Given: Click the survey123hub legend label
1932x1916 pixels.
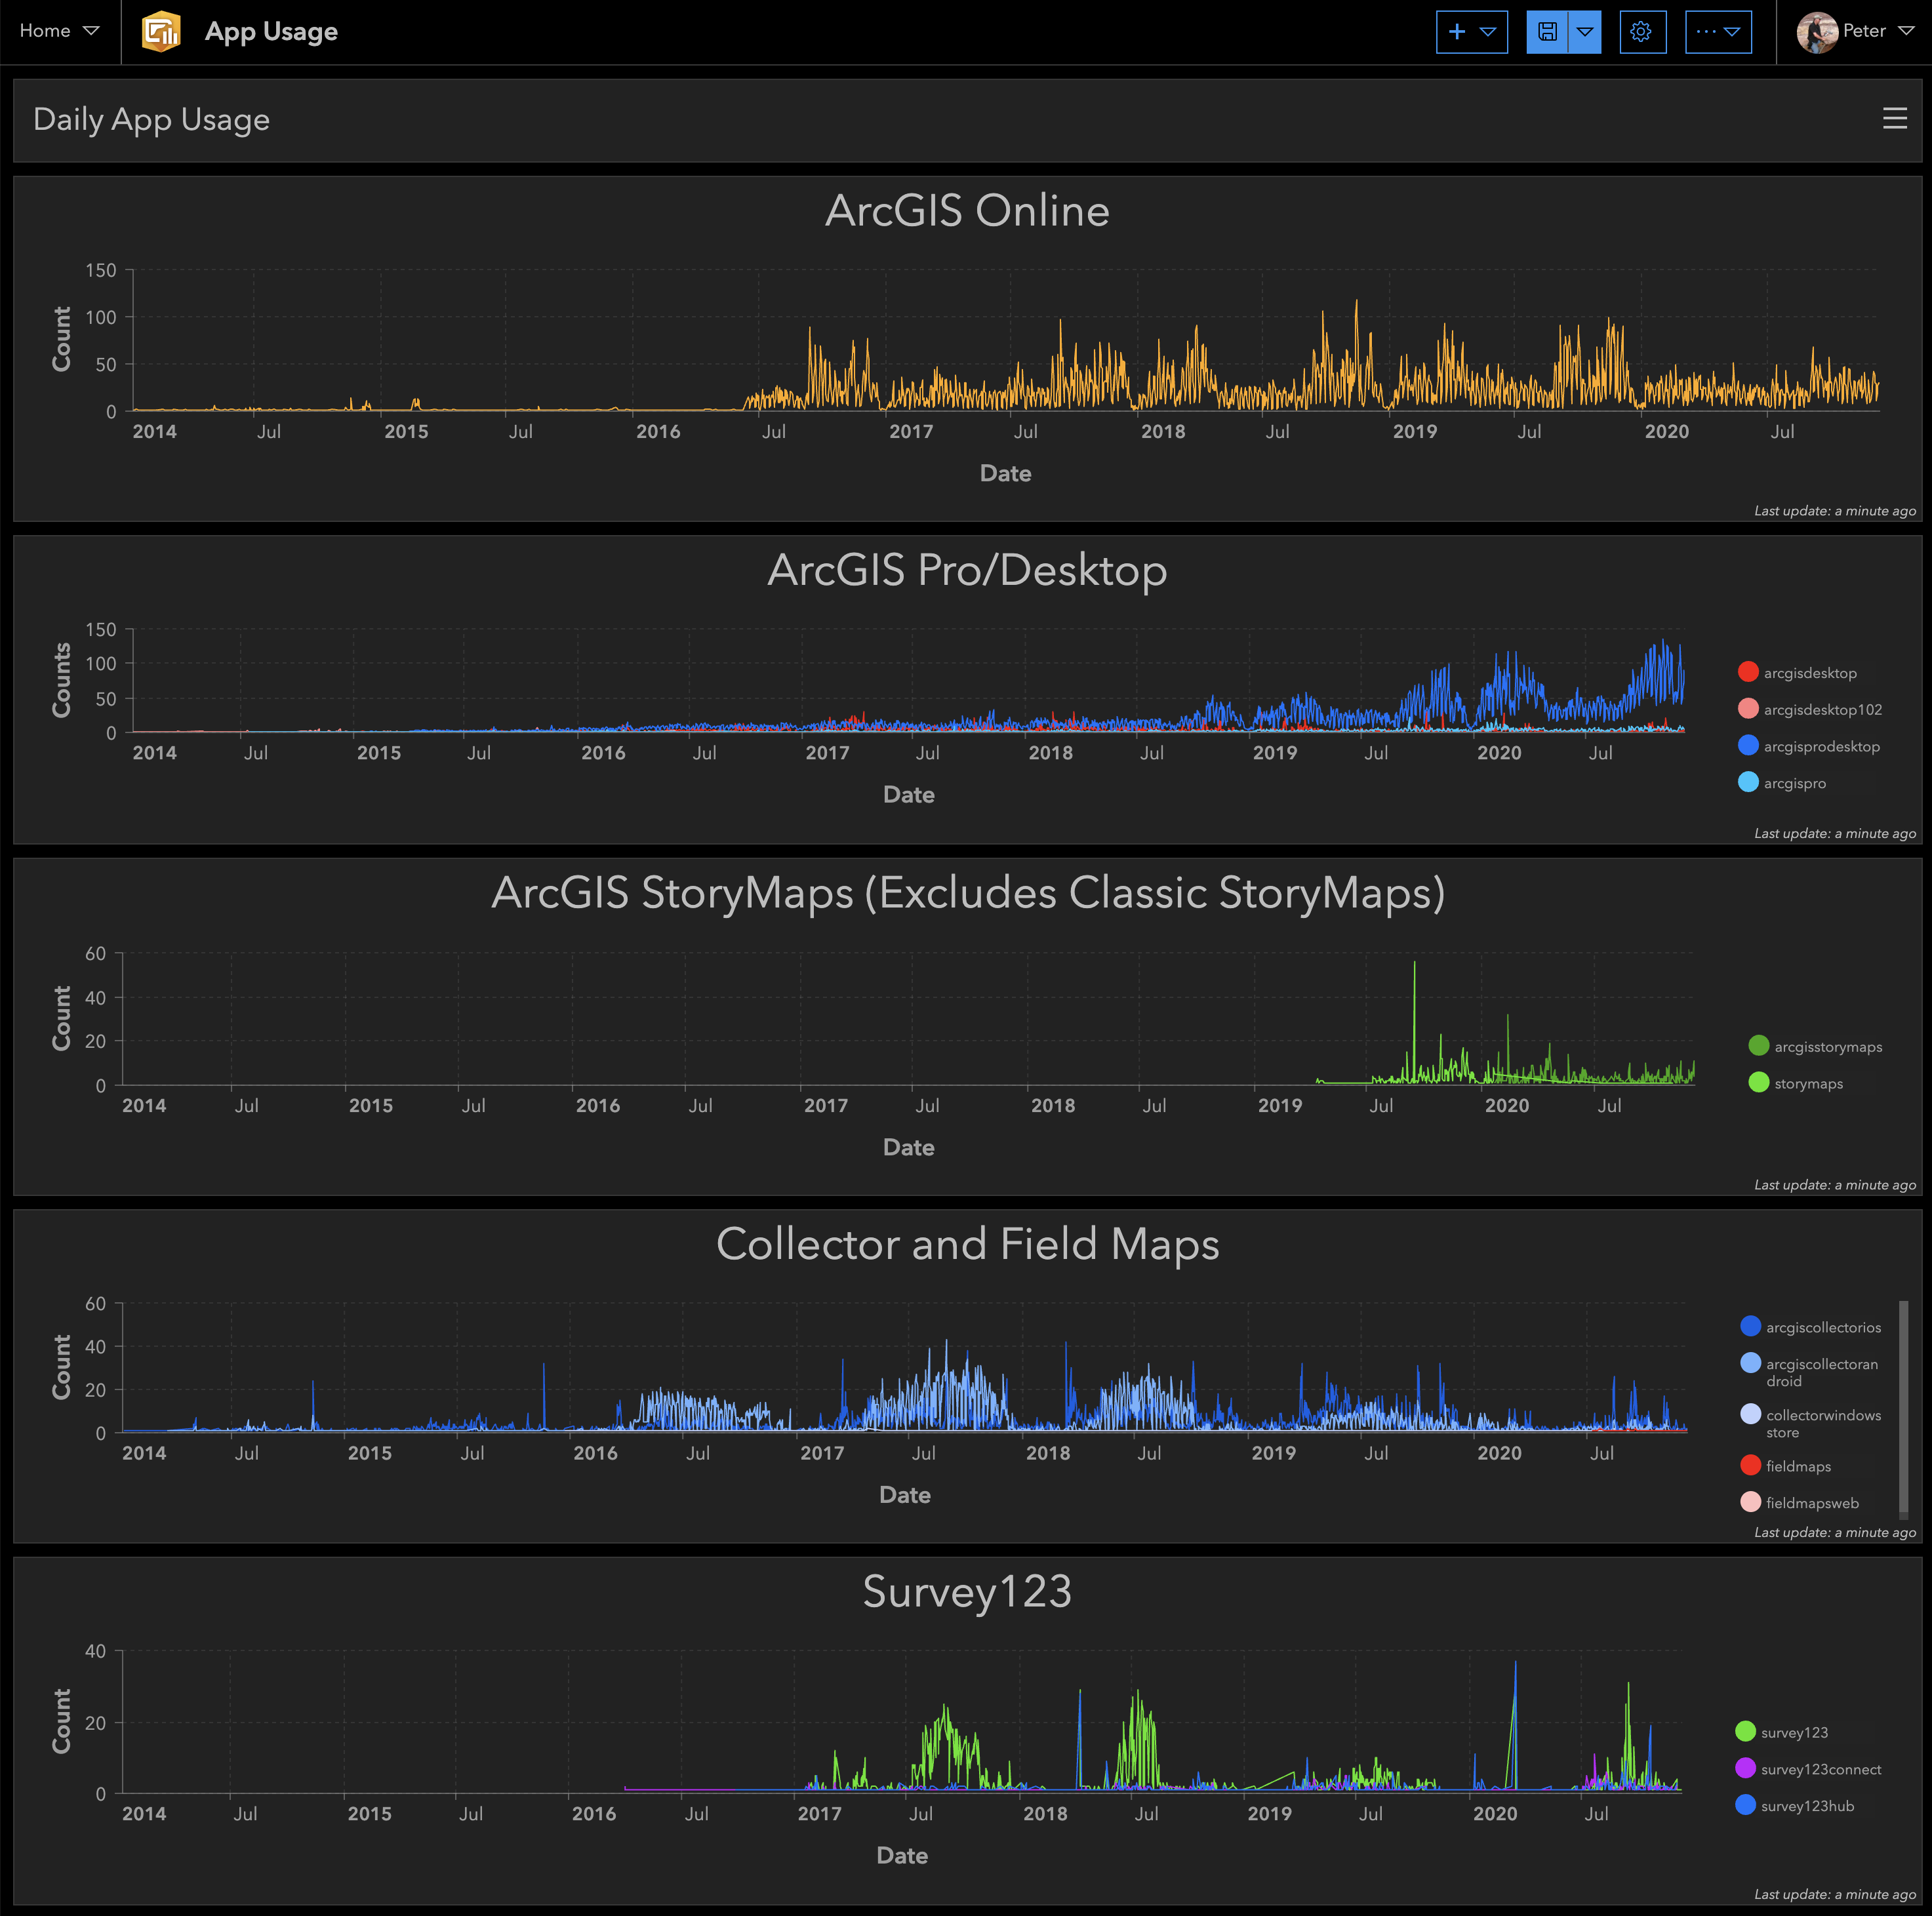Looking at the screenshot, I should coord(1807,1806).
